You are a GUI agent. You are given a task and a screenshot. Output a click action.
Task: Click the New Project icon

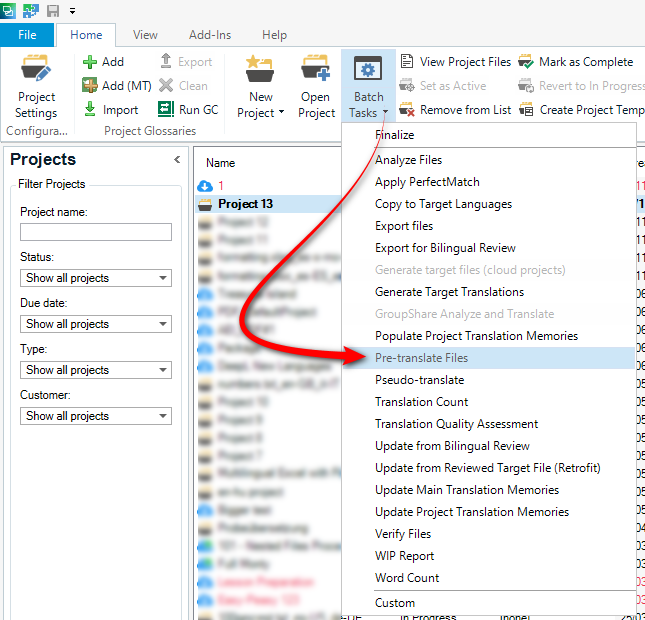tap(260, 69)
